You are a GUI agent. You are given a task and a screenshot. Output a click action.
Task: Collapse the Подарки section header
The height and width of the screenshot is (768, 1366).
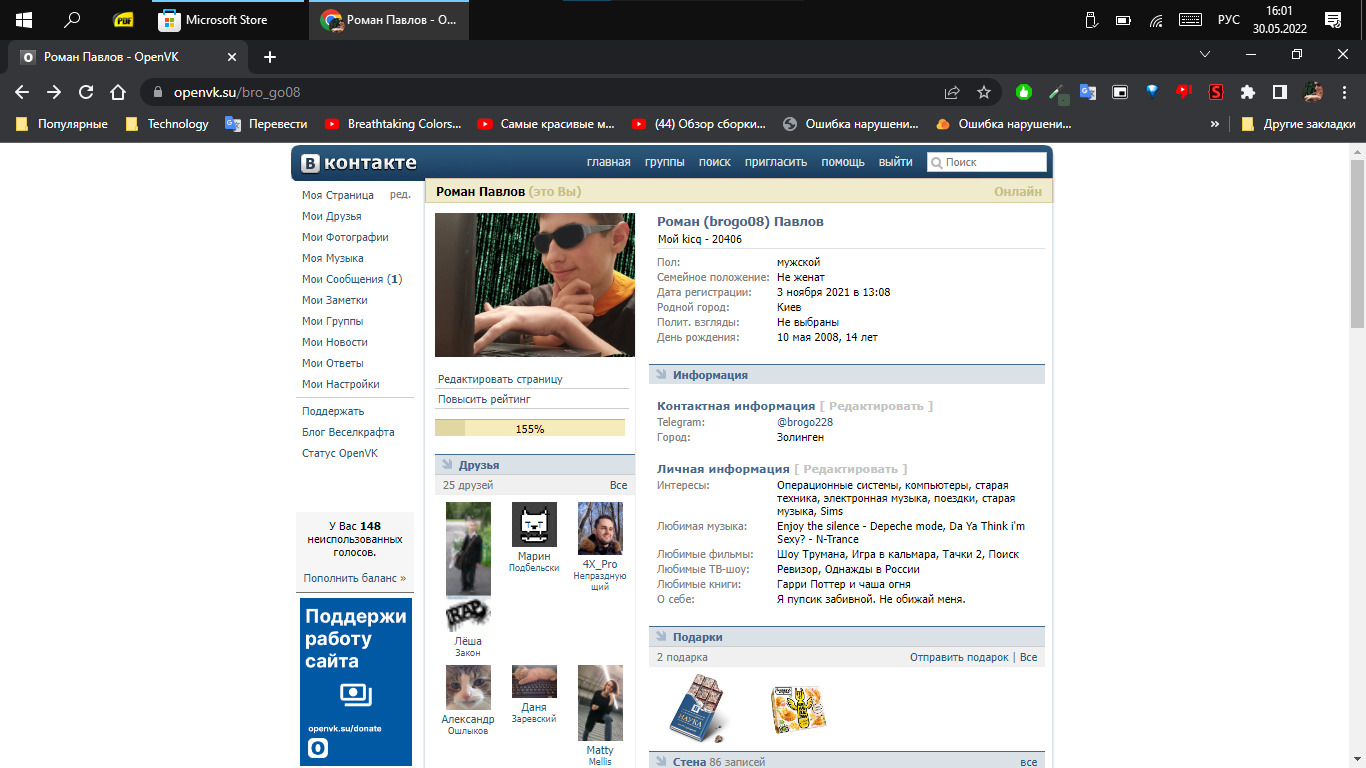coord(847,637)
